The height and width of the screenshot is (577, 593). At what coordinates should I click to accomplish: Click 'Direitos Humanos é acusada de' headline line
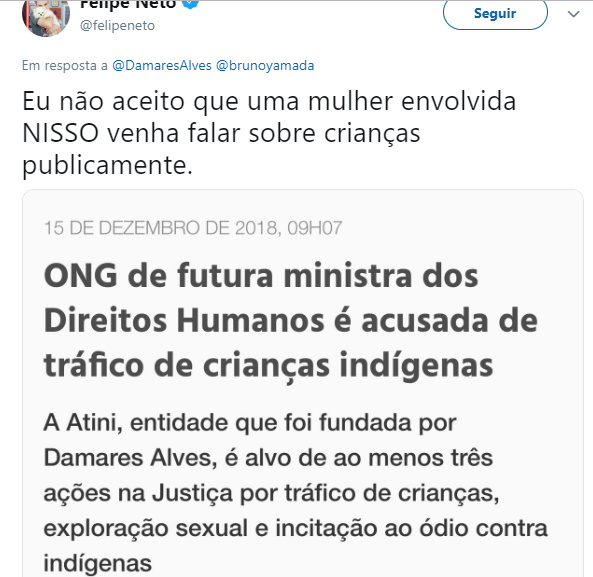[290, 321]
